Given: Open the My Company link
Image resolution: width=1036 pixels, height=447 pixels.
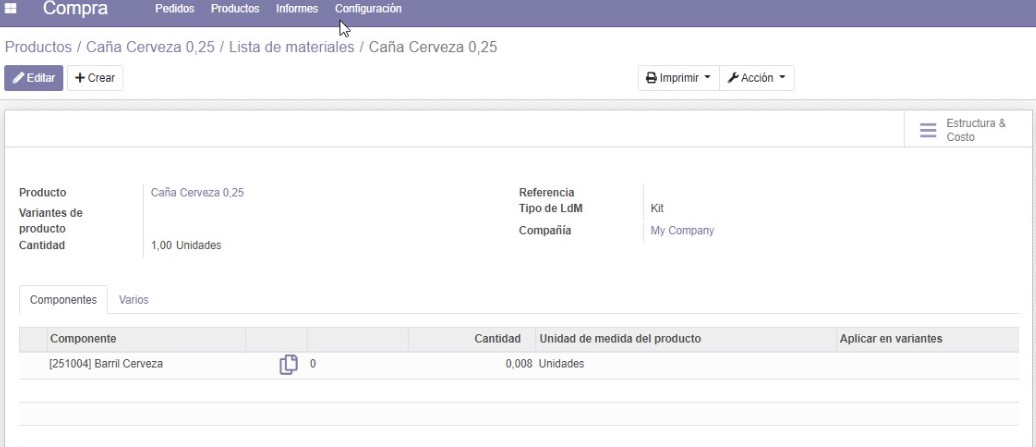Looking at the screenshot, I should pos(682,231).
